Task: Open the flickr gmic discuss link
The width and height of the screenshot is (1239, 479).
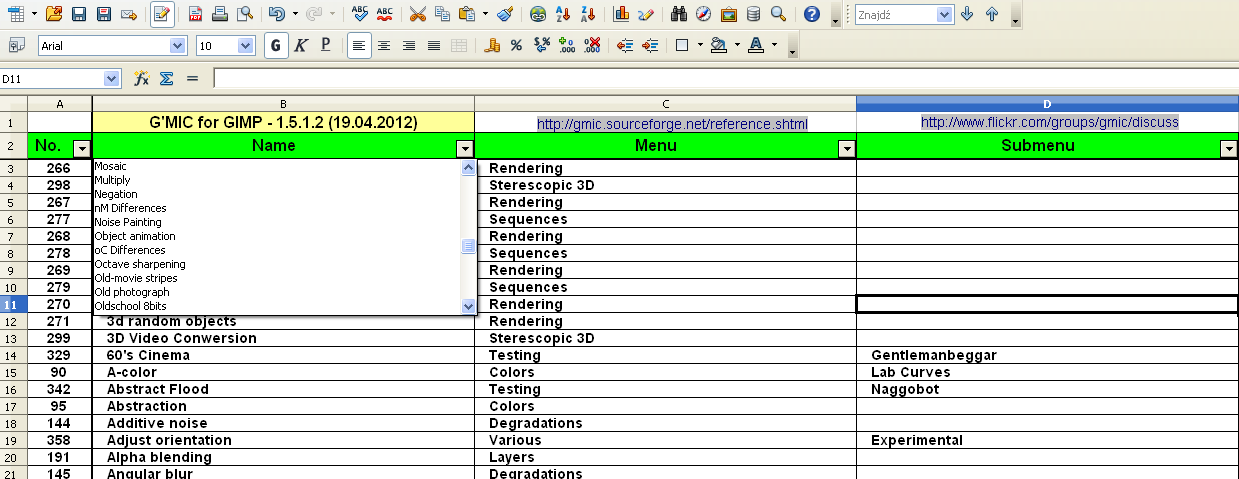Action: click(x=1050, y=122)
